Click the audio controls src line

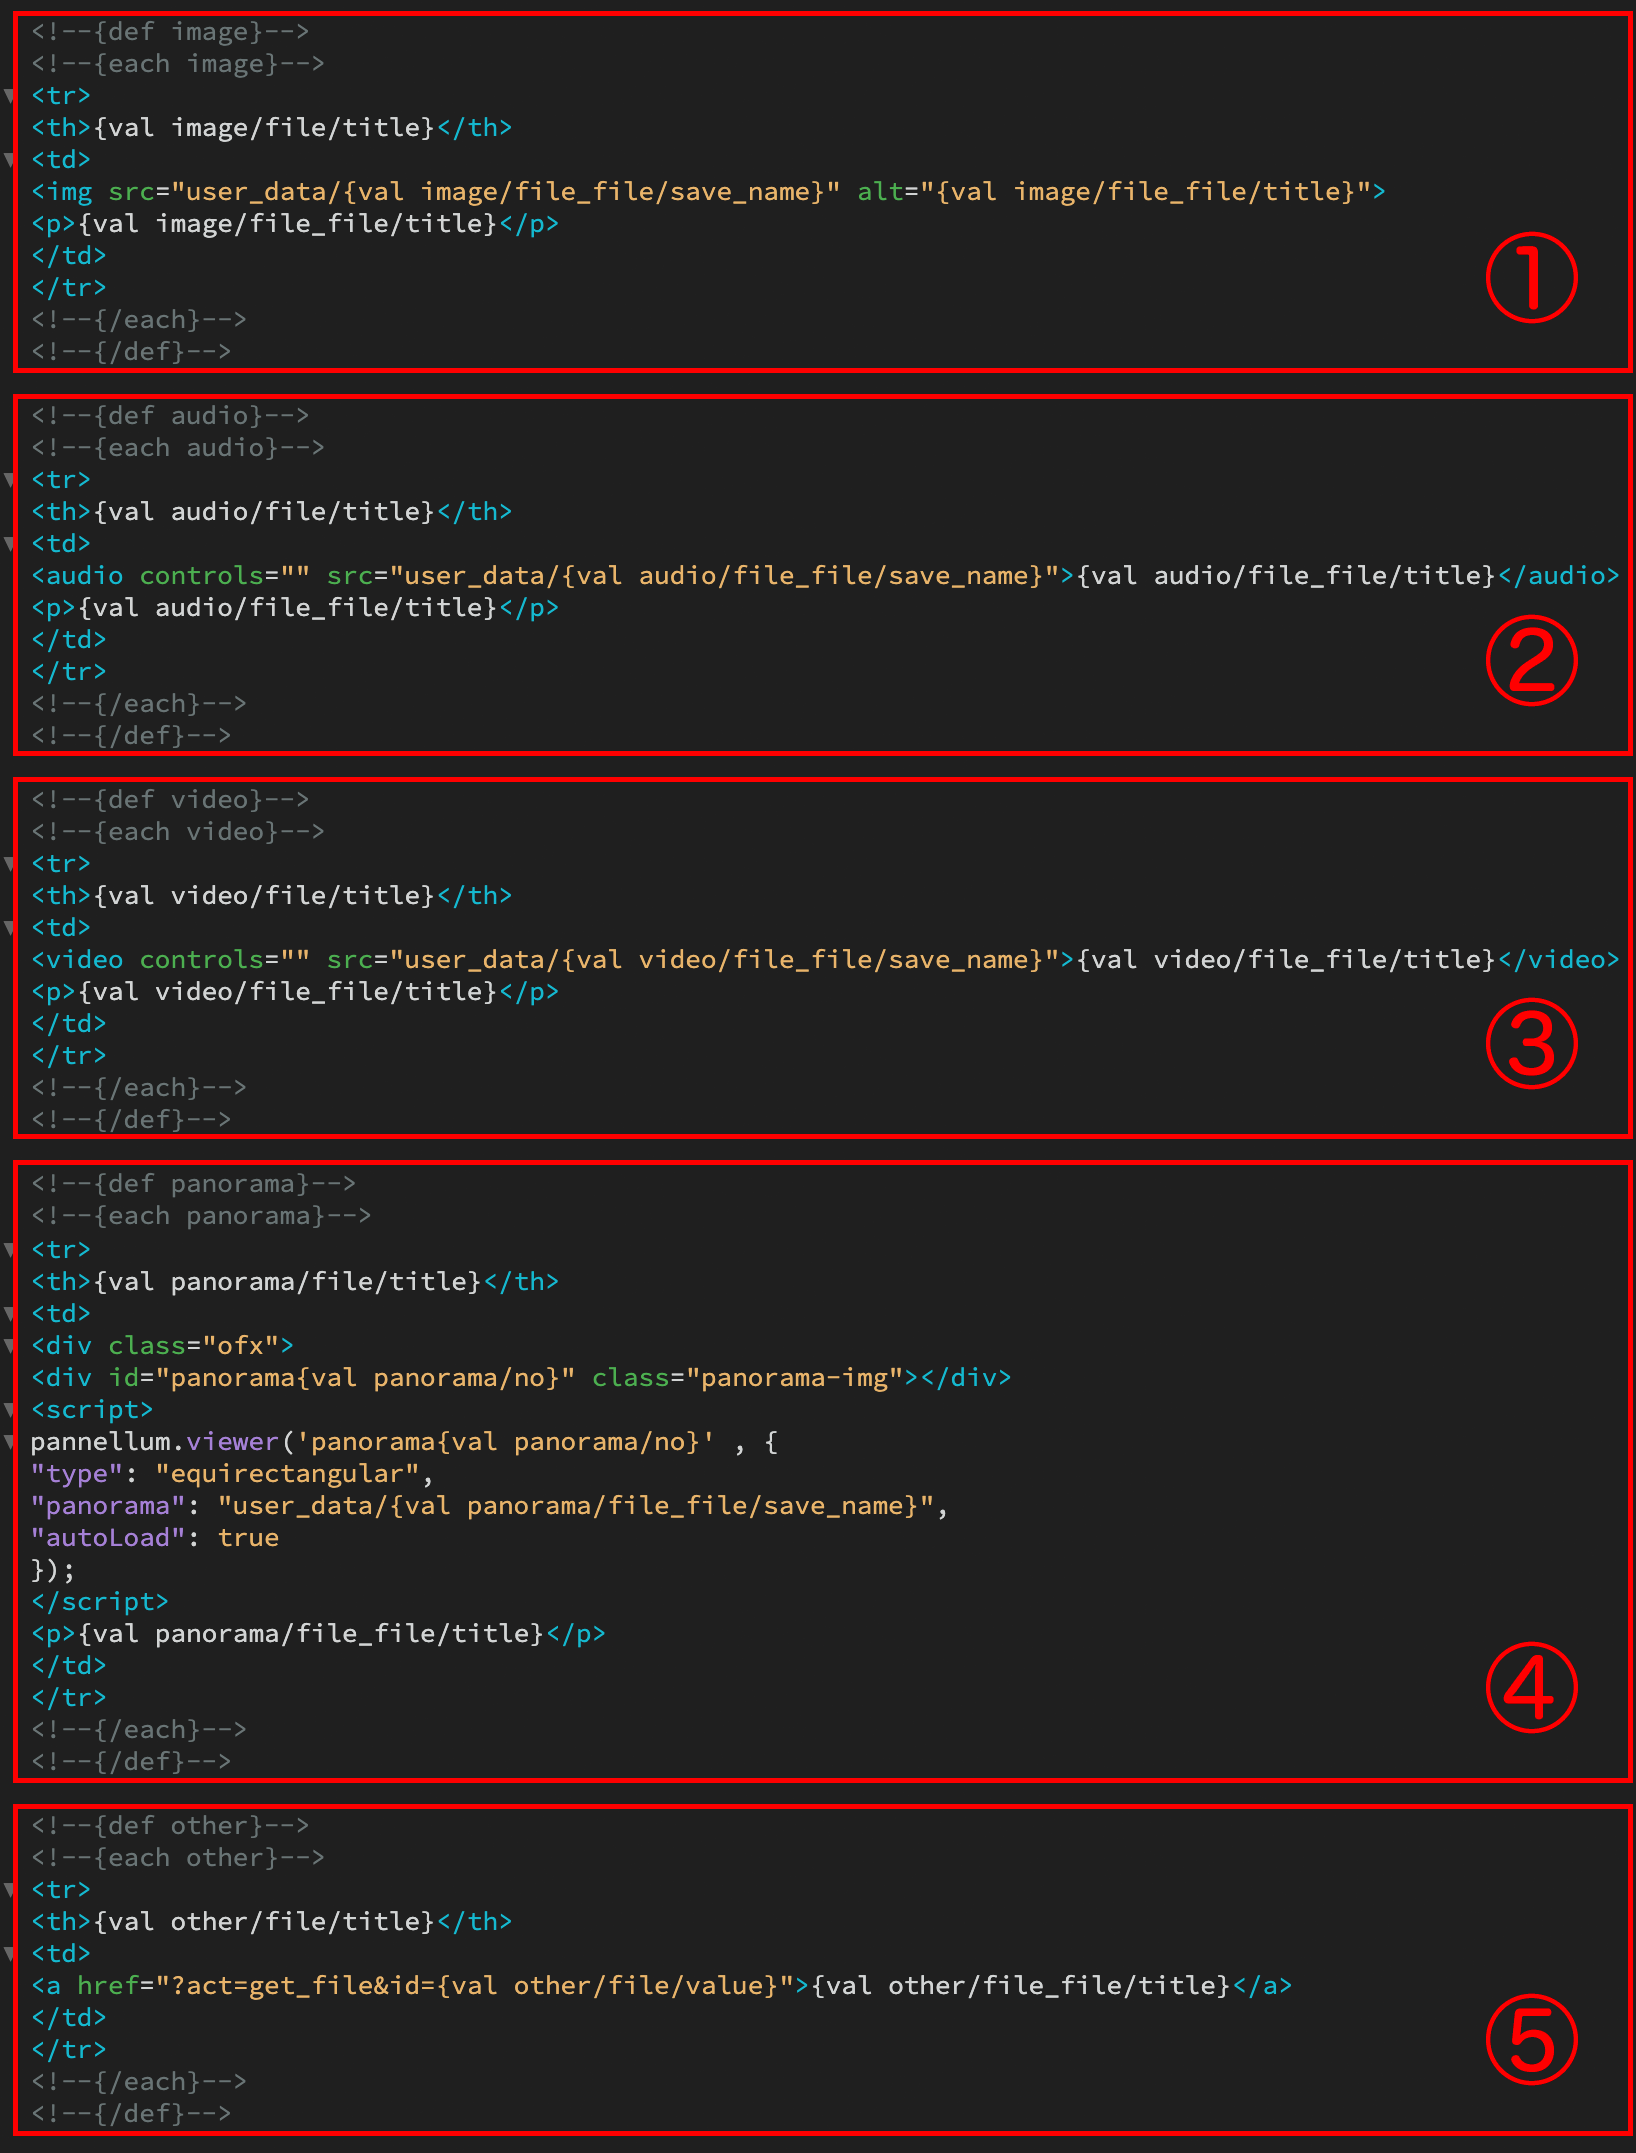coord(825,576)
